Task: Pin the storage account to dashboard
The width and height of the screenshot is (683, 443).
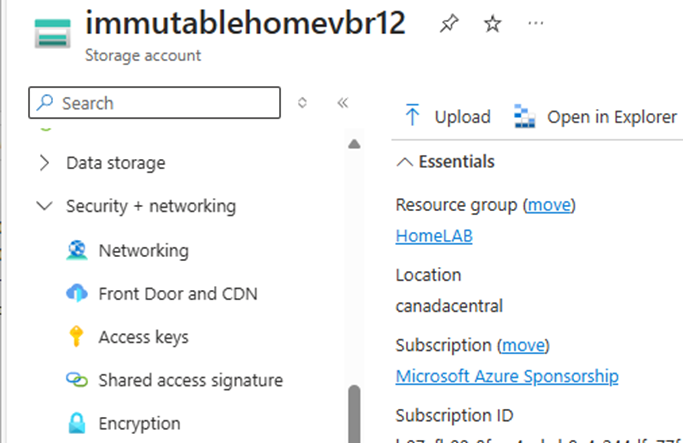Action: (x=449, y=24)
